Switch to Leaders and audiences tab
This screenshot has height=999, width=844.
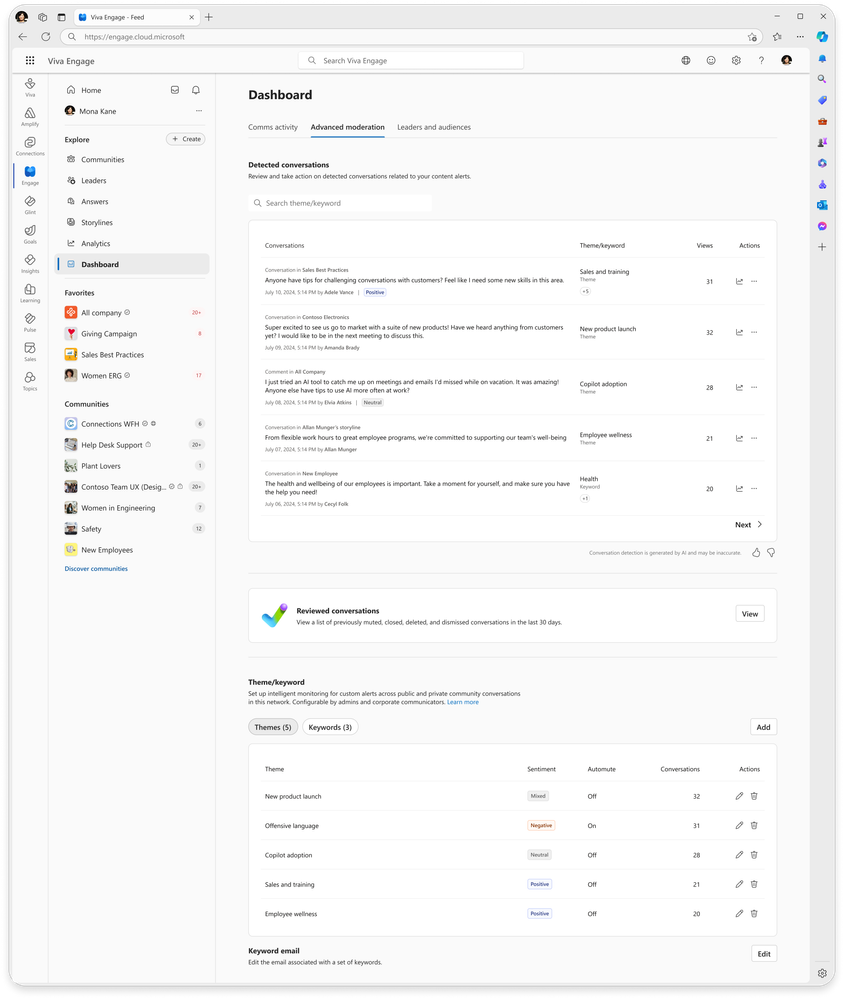(434, 127)
